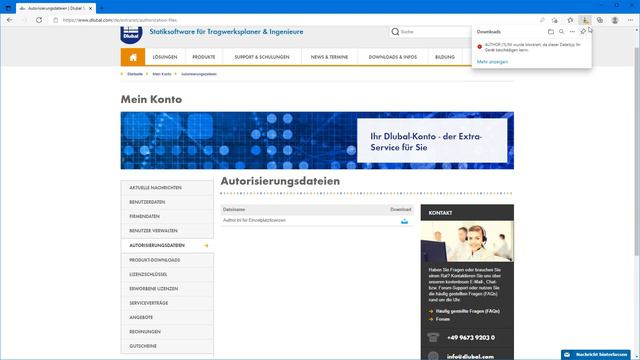The height and width of the screenshot is (360, 640).
Task: Open more options in the Downloads panel
Action: tap(572, 31)
